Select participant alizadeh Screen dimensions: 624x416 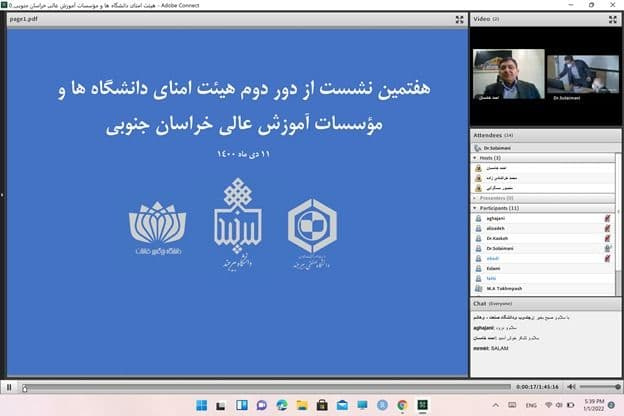543,229
